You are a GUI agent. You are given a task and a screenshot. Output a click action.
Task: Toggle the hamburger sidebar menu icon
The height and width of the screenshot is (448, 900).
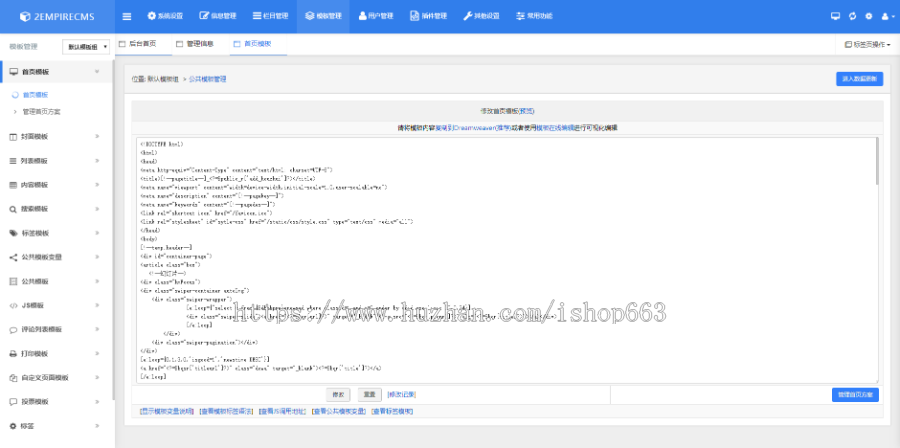click(x=127, y=16)
